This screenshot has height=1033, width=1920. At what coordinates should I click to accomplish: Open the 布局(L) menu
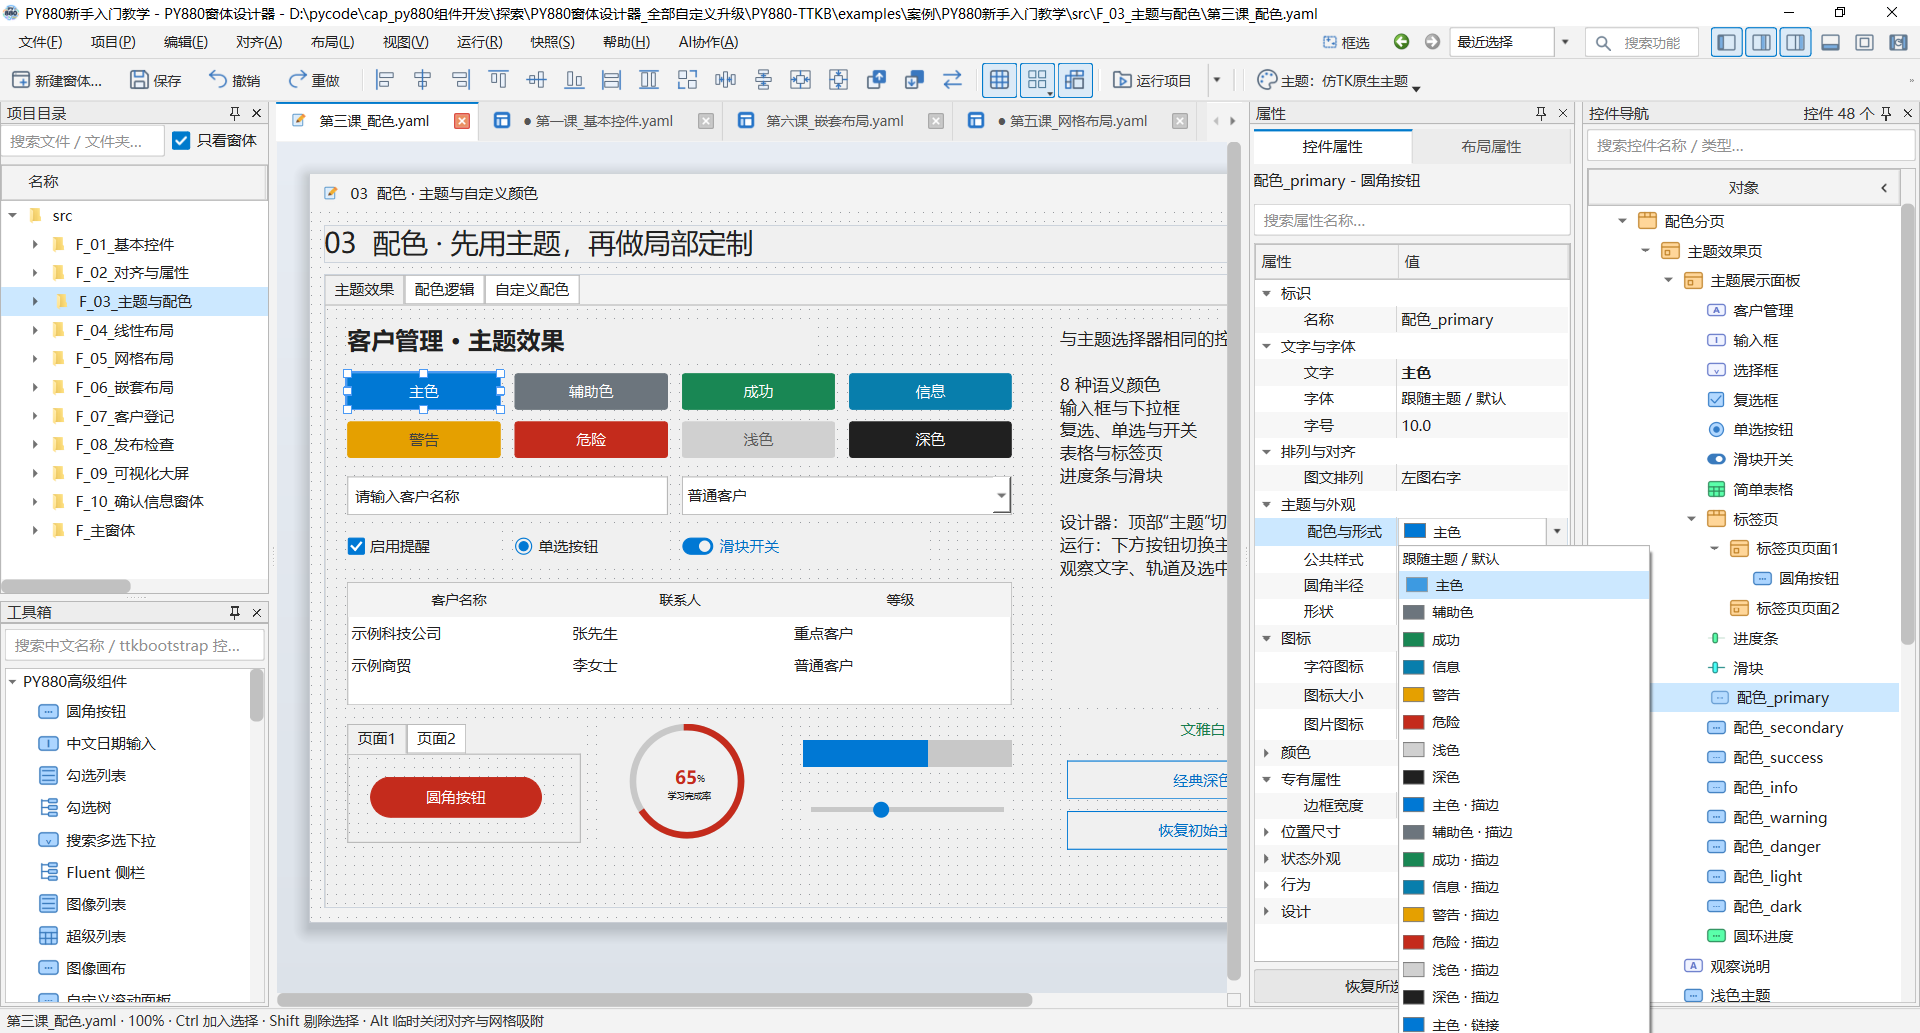[332, 42]
